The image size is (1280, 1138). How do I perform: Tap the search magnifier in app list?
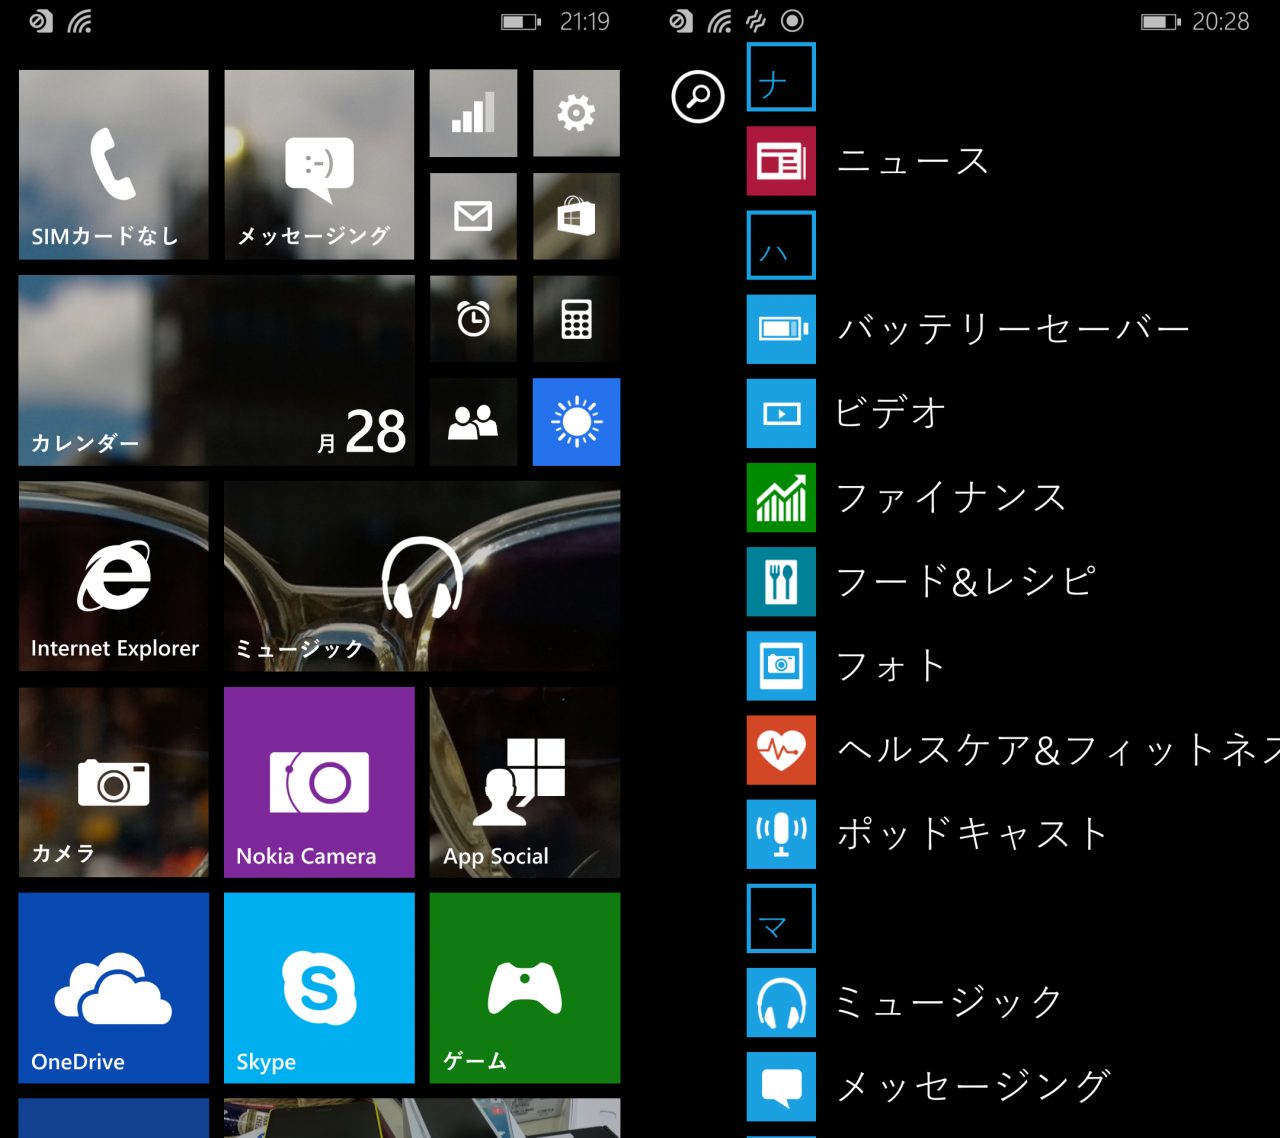tap(698, 97)
